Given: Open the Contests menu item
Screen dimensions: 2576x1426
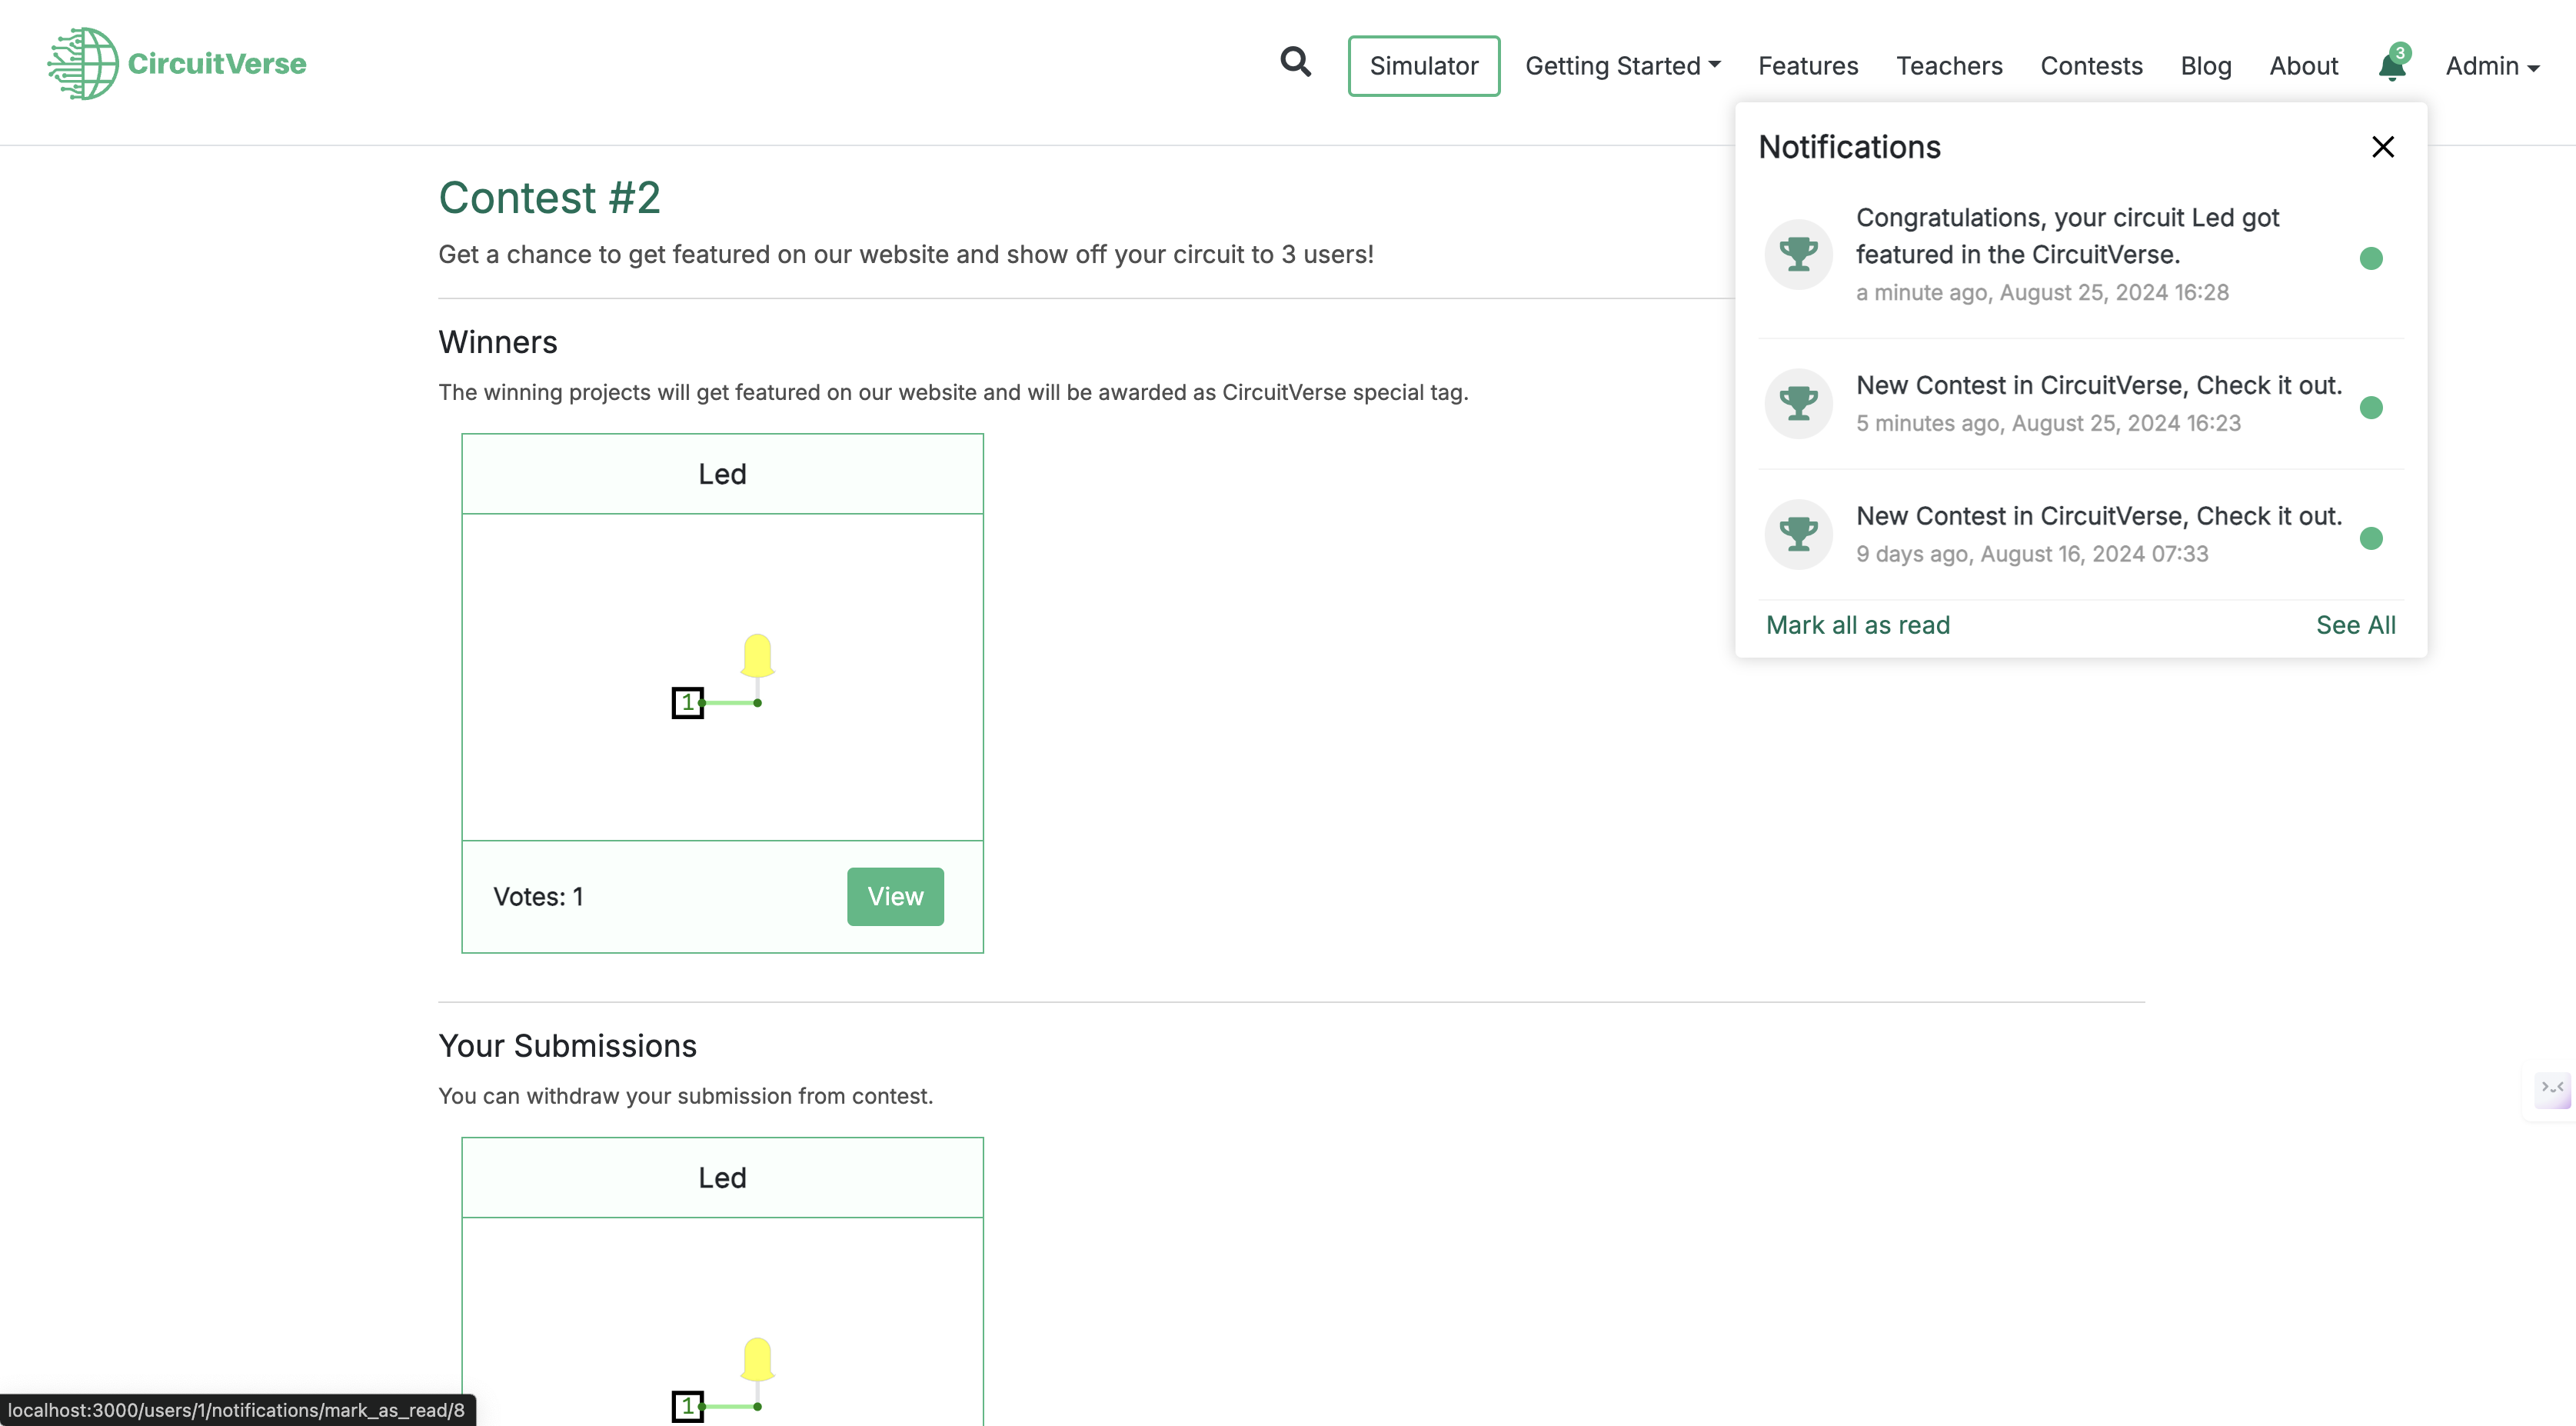Looking at the screenshot, I should point(2091,66).
